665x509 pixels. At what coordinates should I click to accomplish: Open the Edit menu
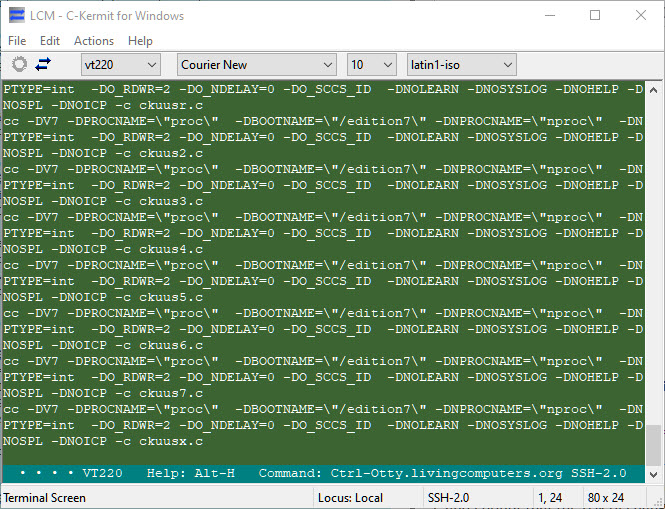coord(50,41)
